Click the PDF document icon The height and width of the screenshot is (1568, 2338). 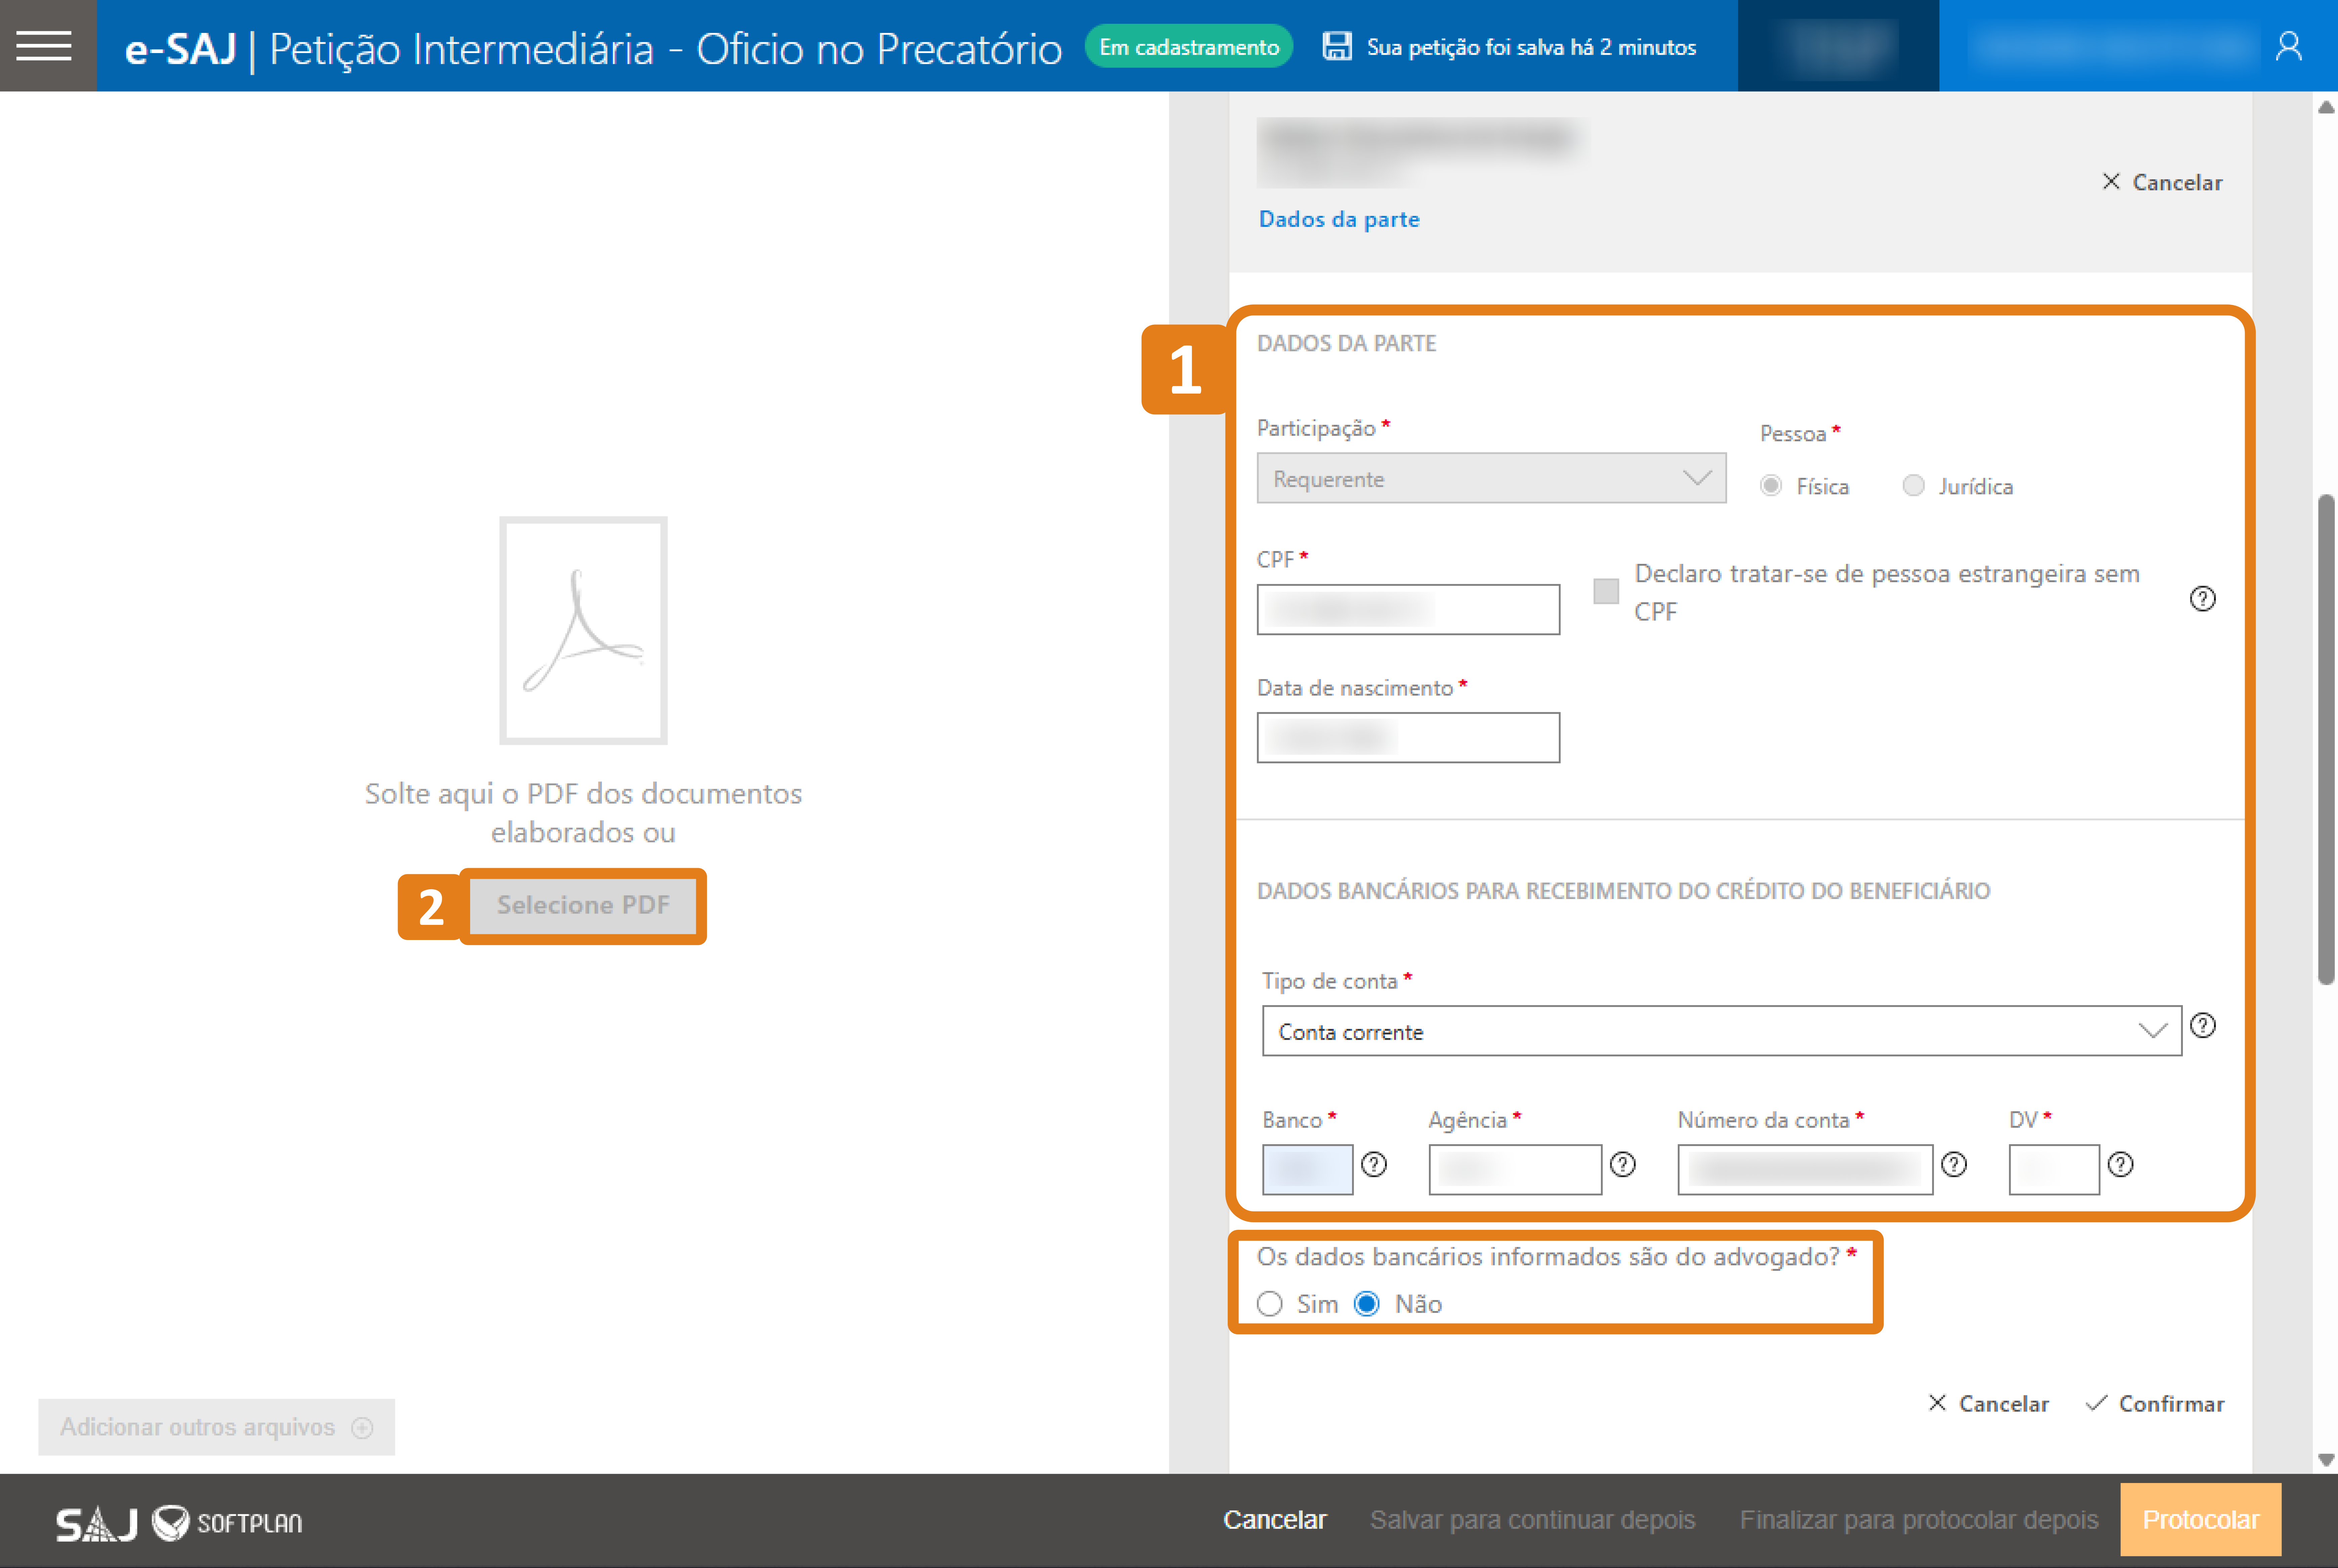pyautogui.click(x=583, y=630)
